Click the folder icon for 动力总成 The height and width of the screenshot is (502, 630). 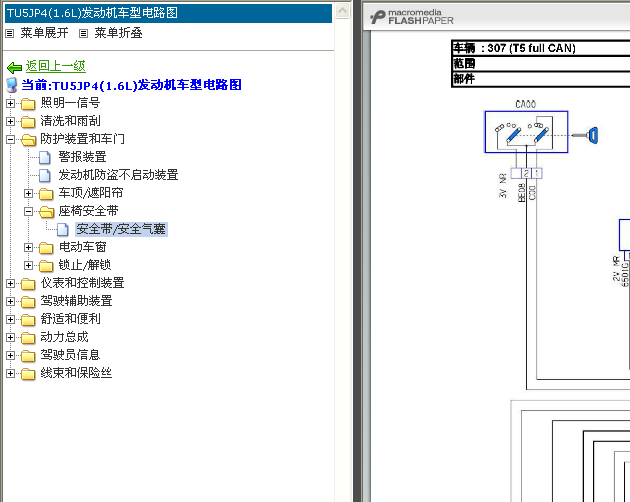coord(28,338)
